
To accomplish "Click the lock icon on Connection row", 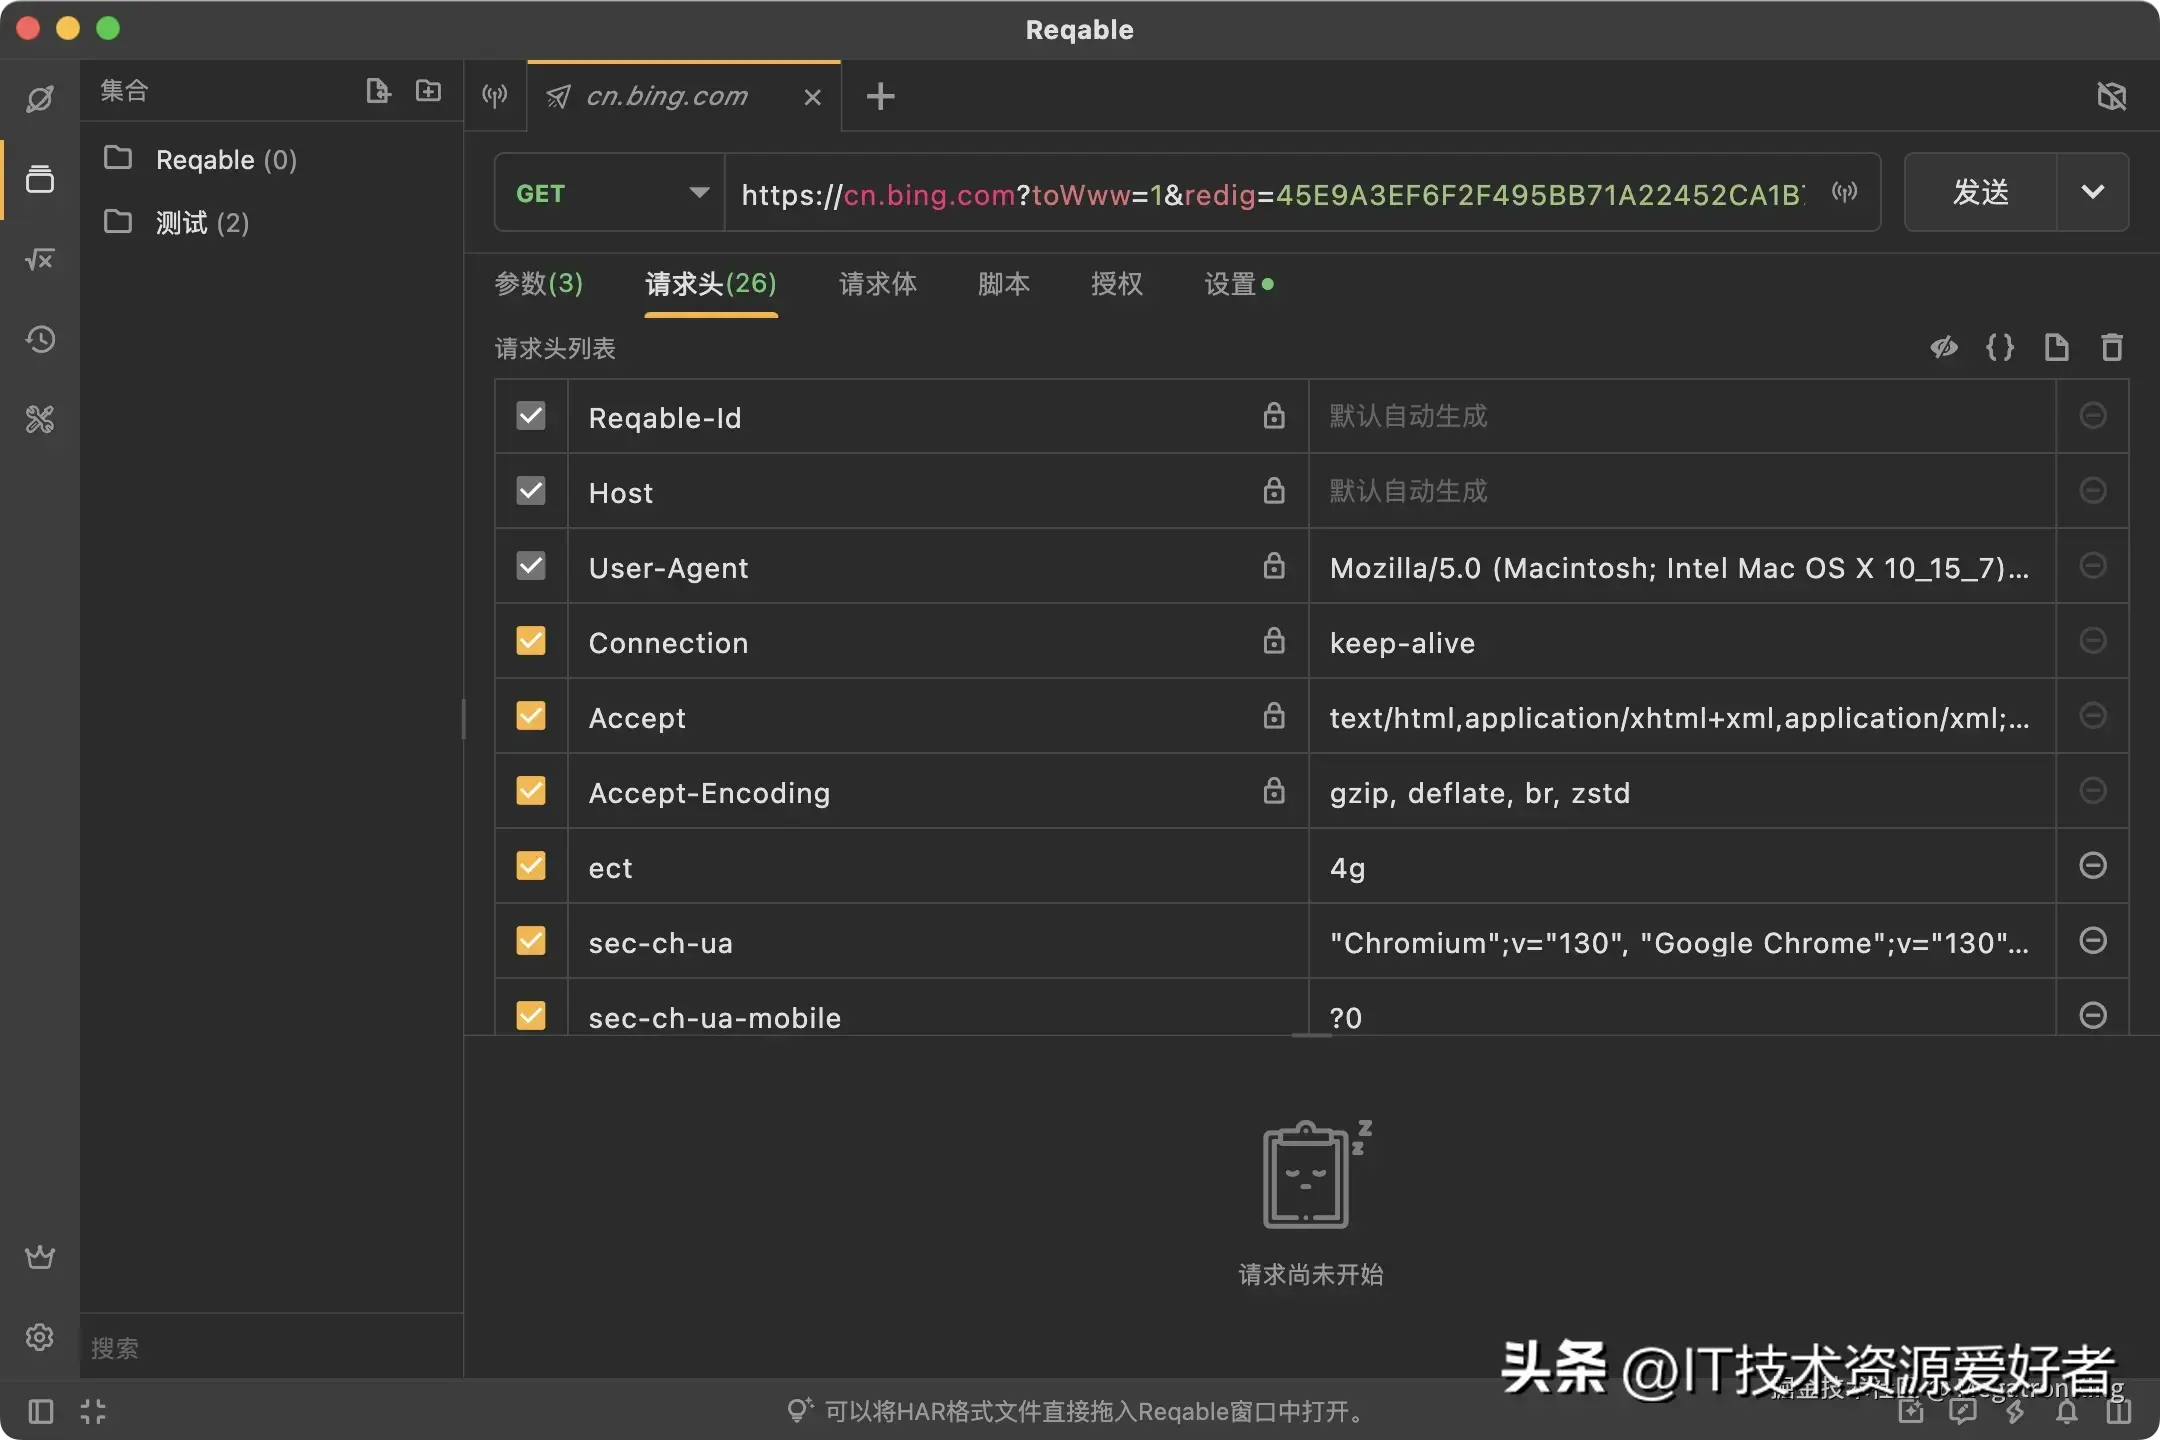I will [1273, 640].
